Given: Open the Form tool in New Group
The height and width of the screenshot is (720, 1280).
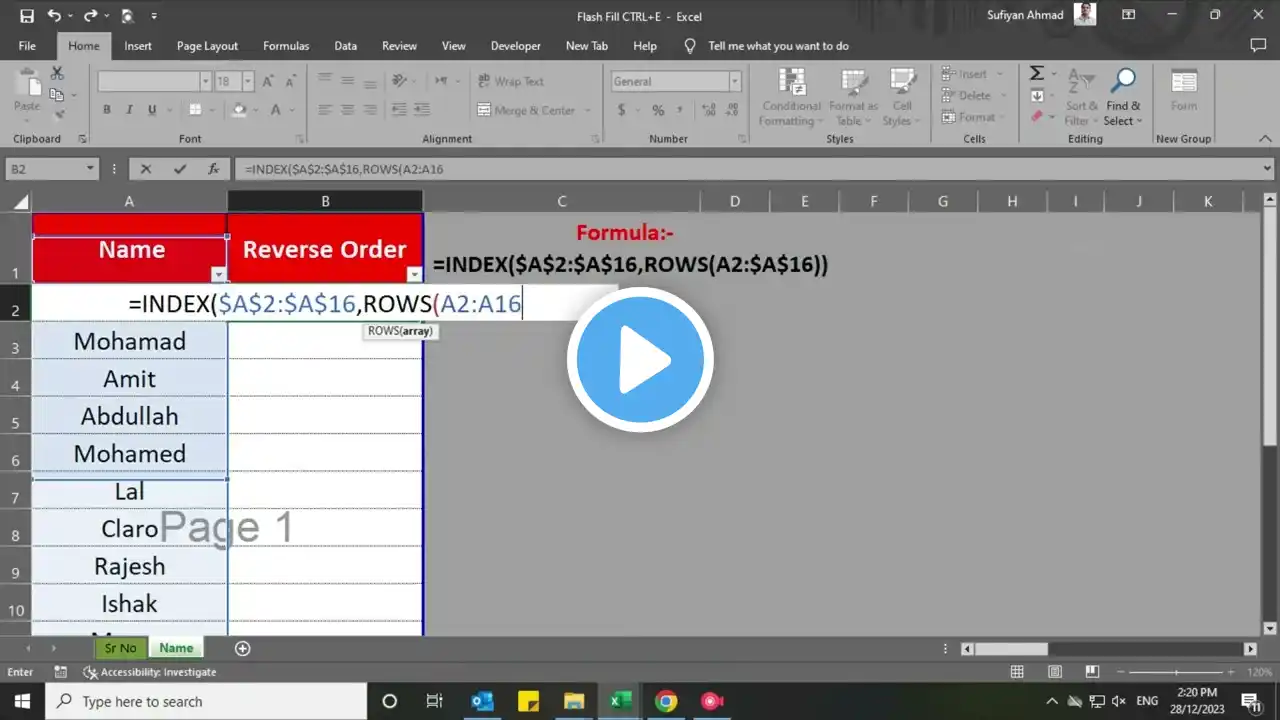Looking at the screenshot, I should coord(1184,91).
